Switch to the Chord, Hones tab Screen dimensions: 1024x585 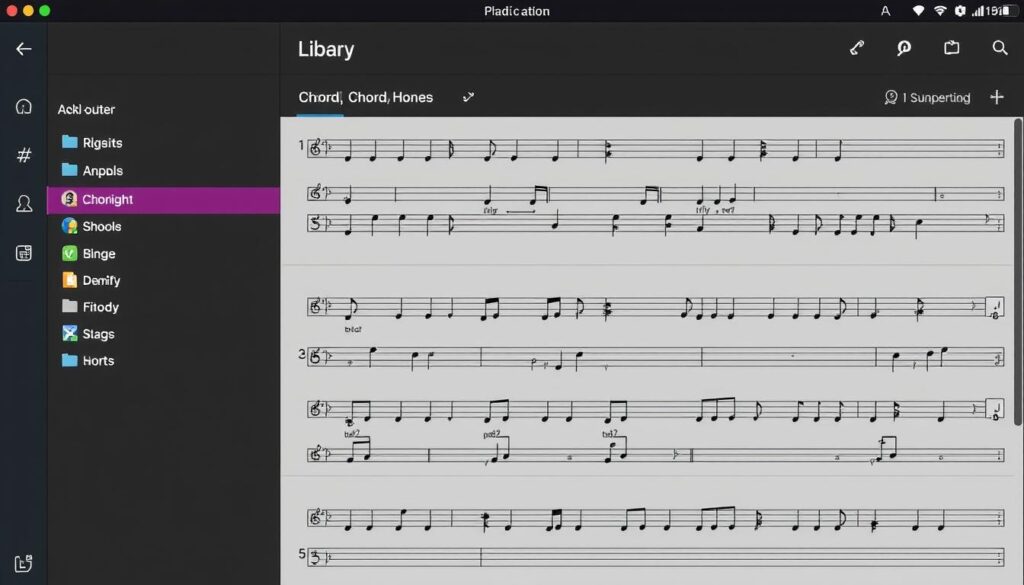[x=391, y=97]
